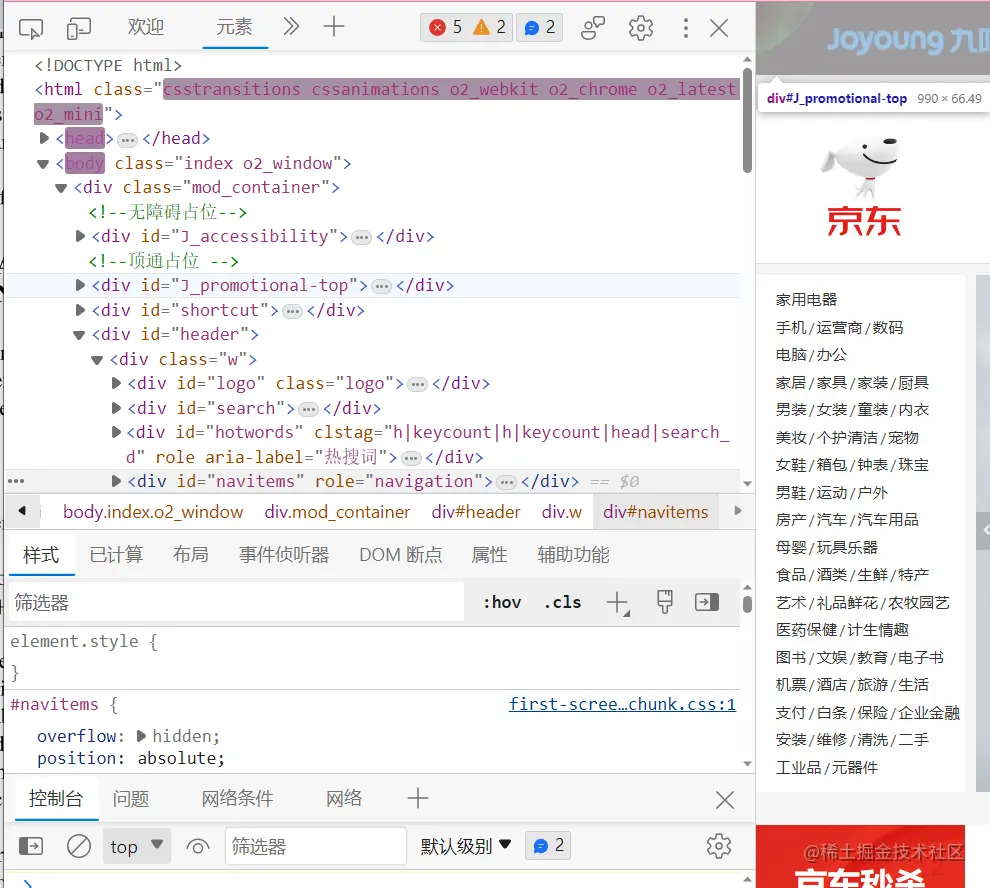This screenshot has height=888, width=990.
Task: Select breadcrumb div#header
Action: 476,512
